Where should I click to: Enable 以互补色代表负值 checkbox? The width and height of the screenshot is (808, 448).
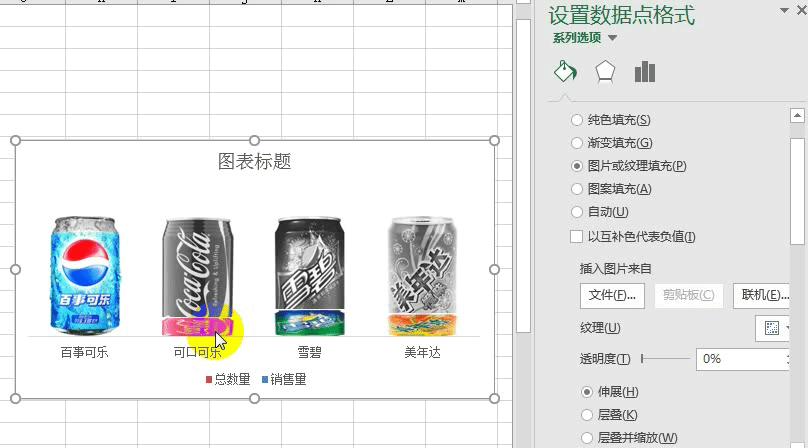click(577, 237)
